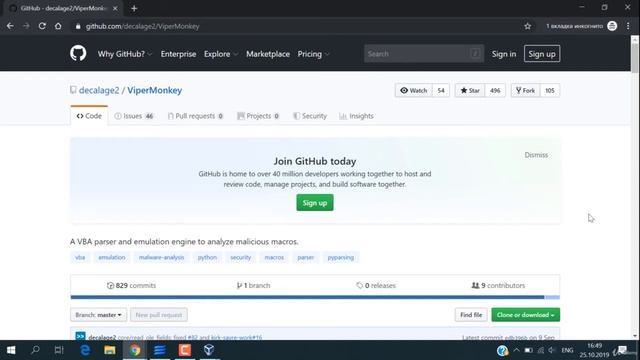View the 9 contributors link
The image size is (640, 360).
point(498,285)
